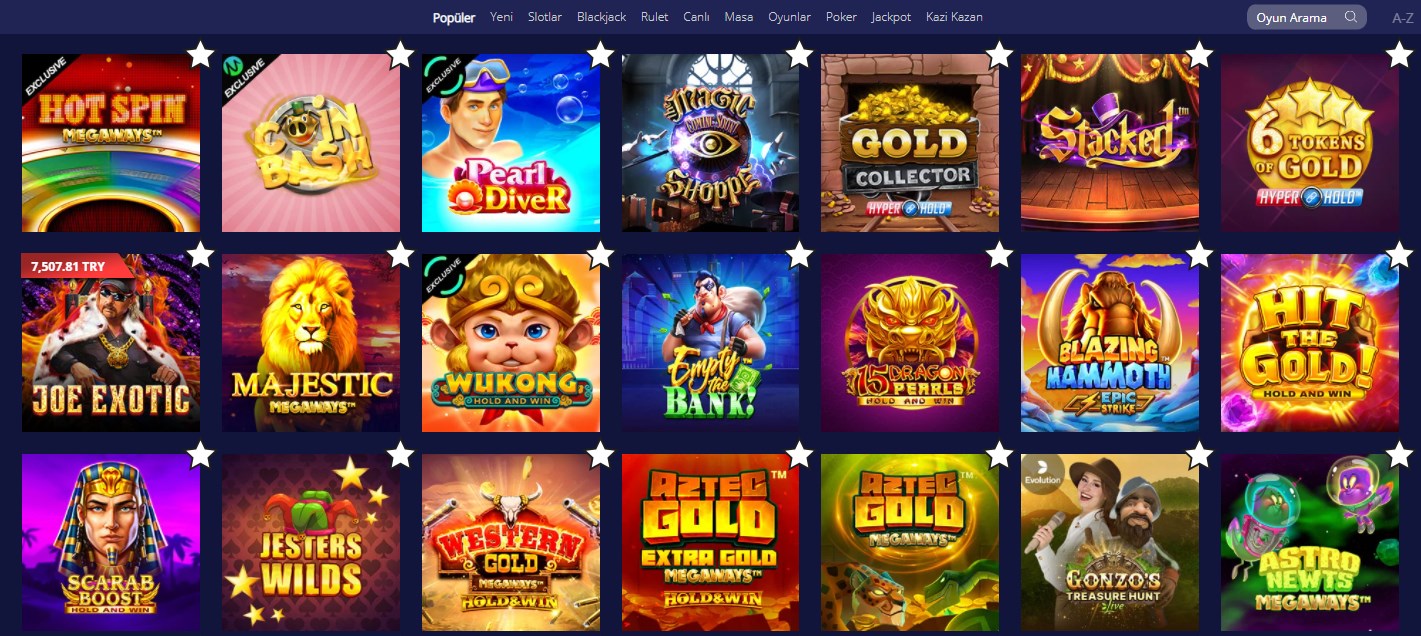Image resolution: width=1421 pixels, height=636 pixels.
Task: Star the Joe Exotic game as favorite
Action: click(x=200, y=254)
